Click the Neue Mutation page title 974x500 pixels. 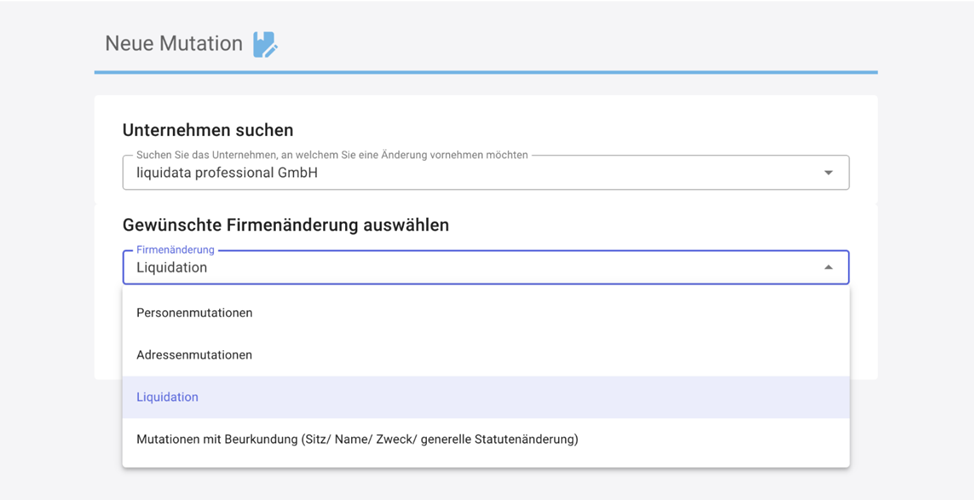(x=174, y=43)
